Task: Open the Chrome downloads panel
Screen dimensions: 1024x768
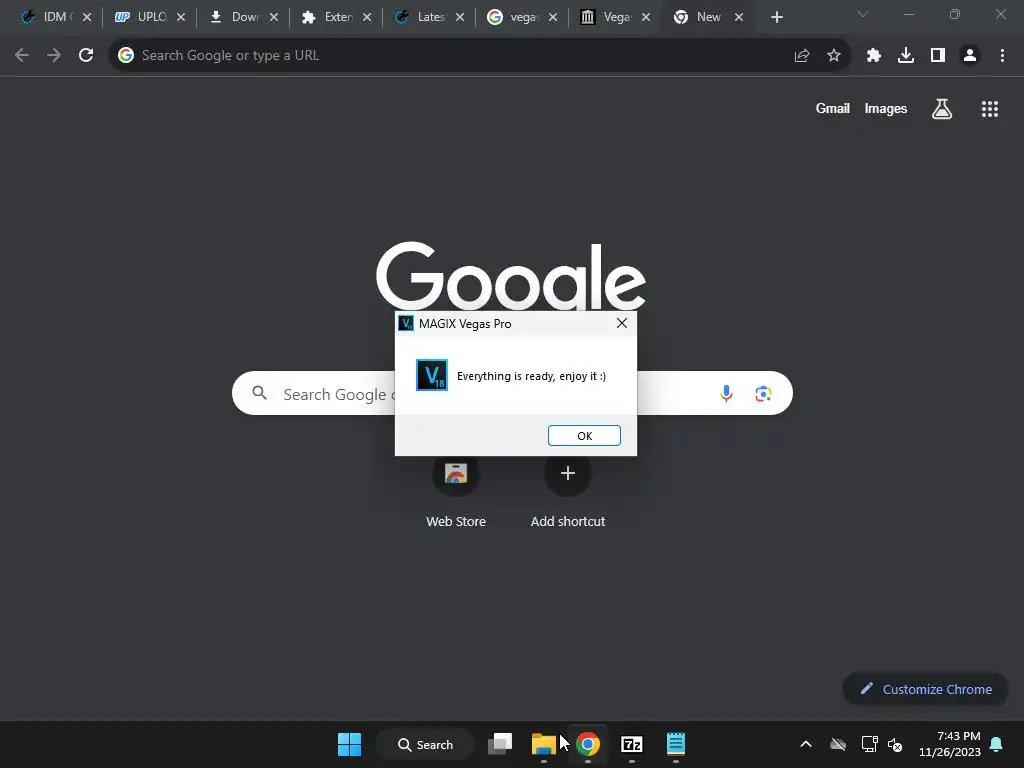Action: click(906, 56)
